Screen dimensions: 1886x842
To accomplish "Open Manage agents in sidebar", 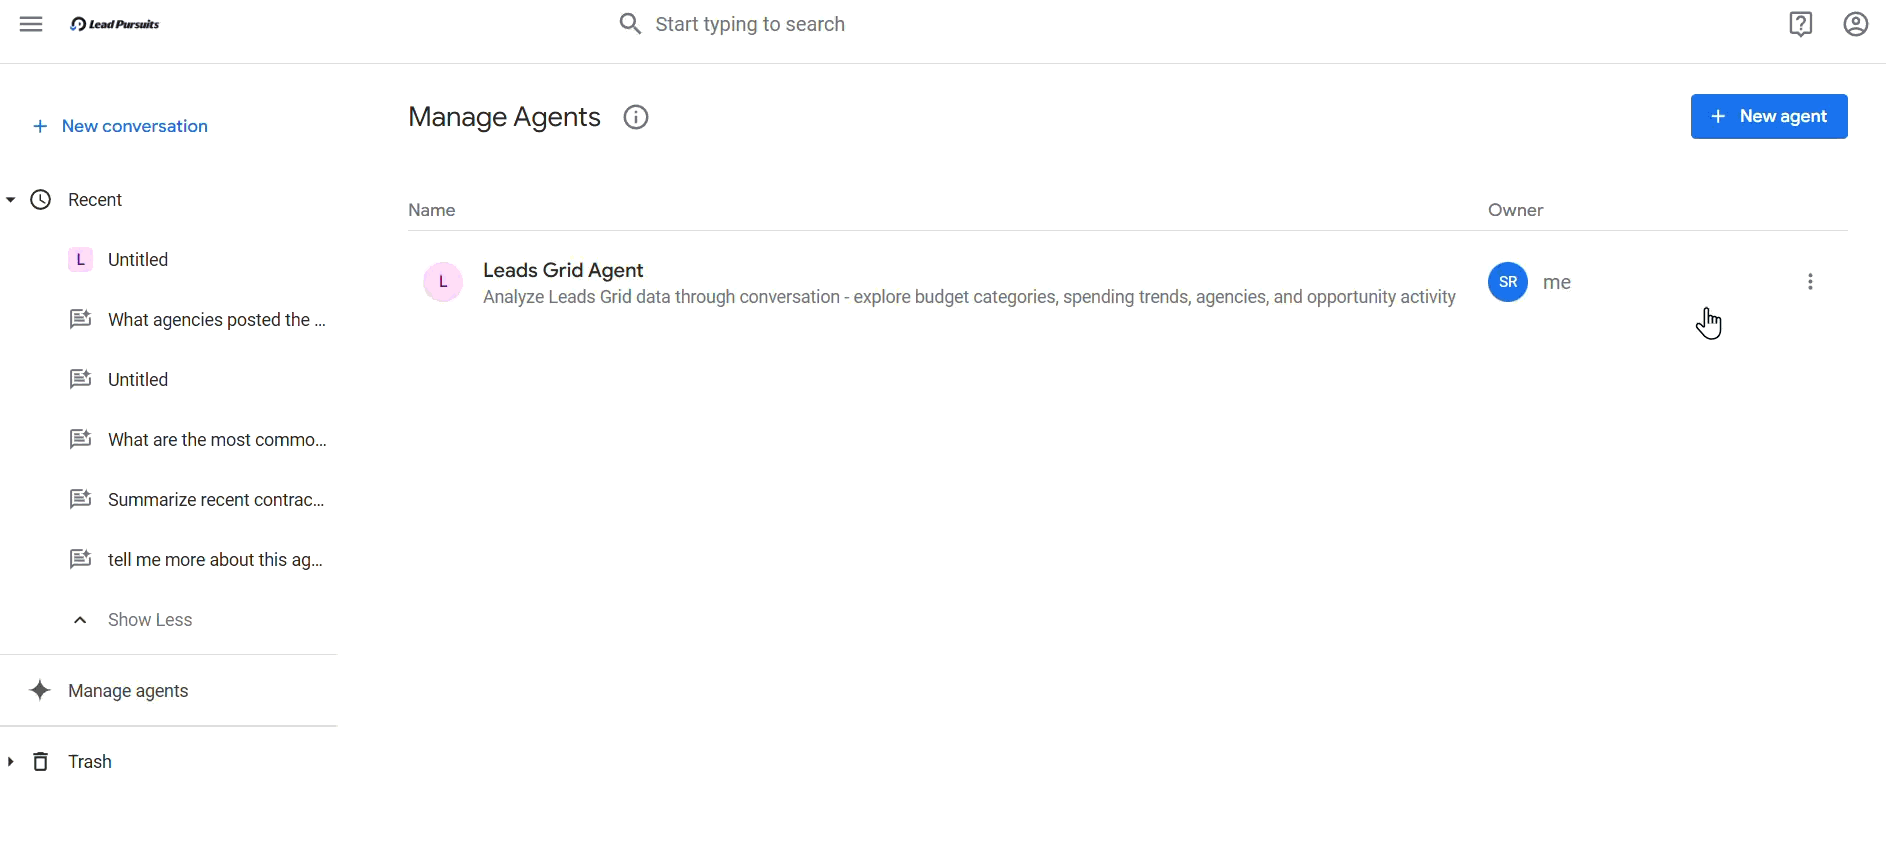I will pos(128,691).
